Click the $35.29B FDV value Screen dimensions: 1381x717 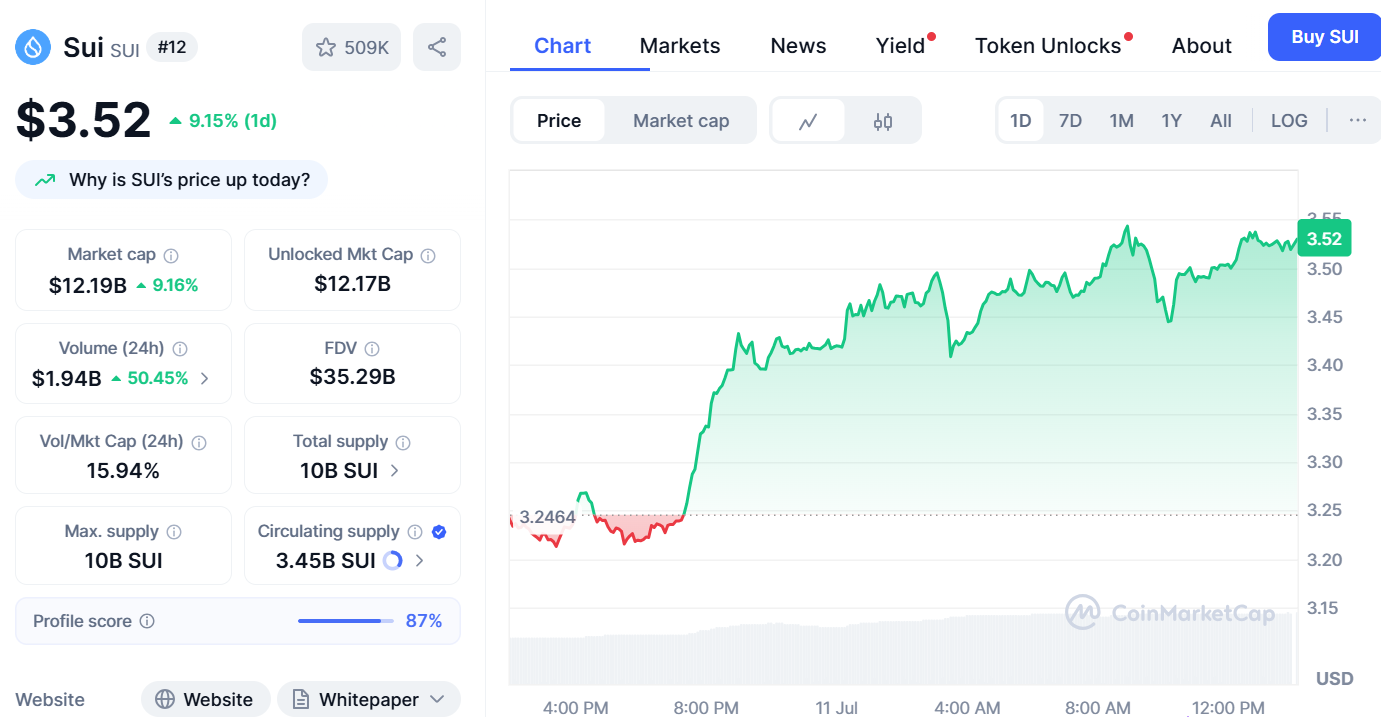click(352, 377)
